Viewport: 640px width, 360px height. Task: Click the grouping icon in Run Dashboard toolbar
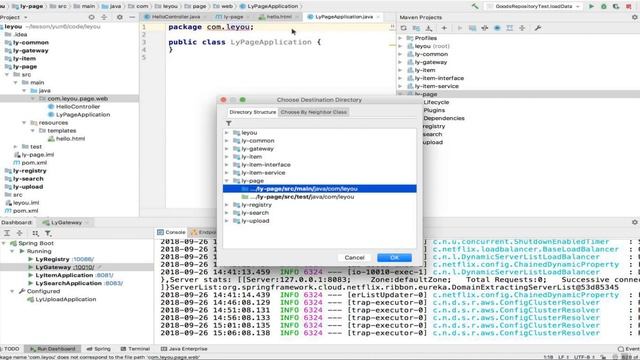tap(36, 233)
